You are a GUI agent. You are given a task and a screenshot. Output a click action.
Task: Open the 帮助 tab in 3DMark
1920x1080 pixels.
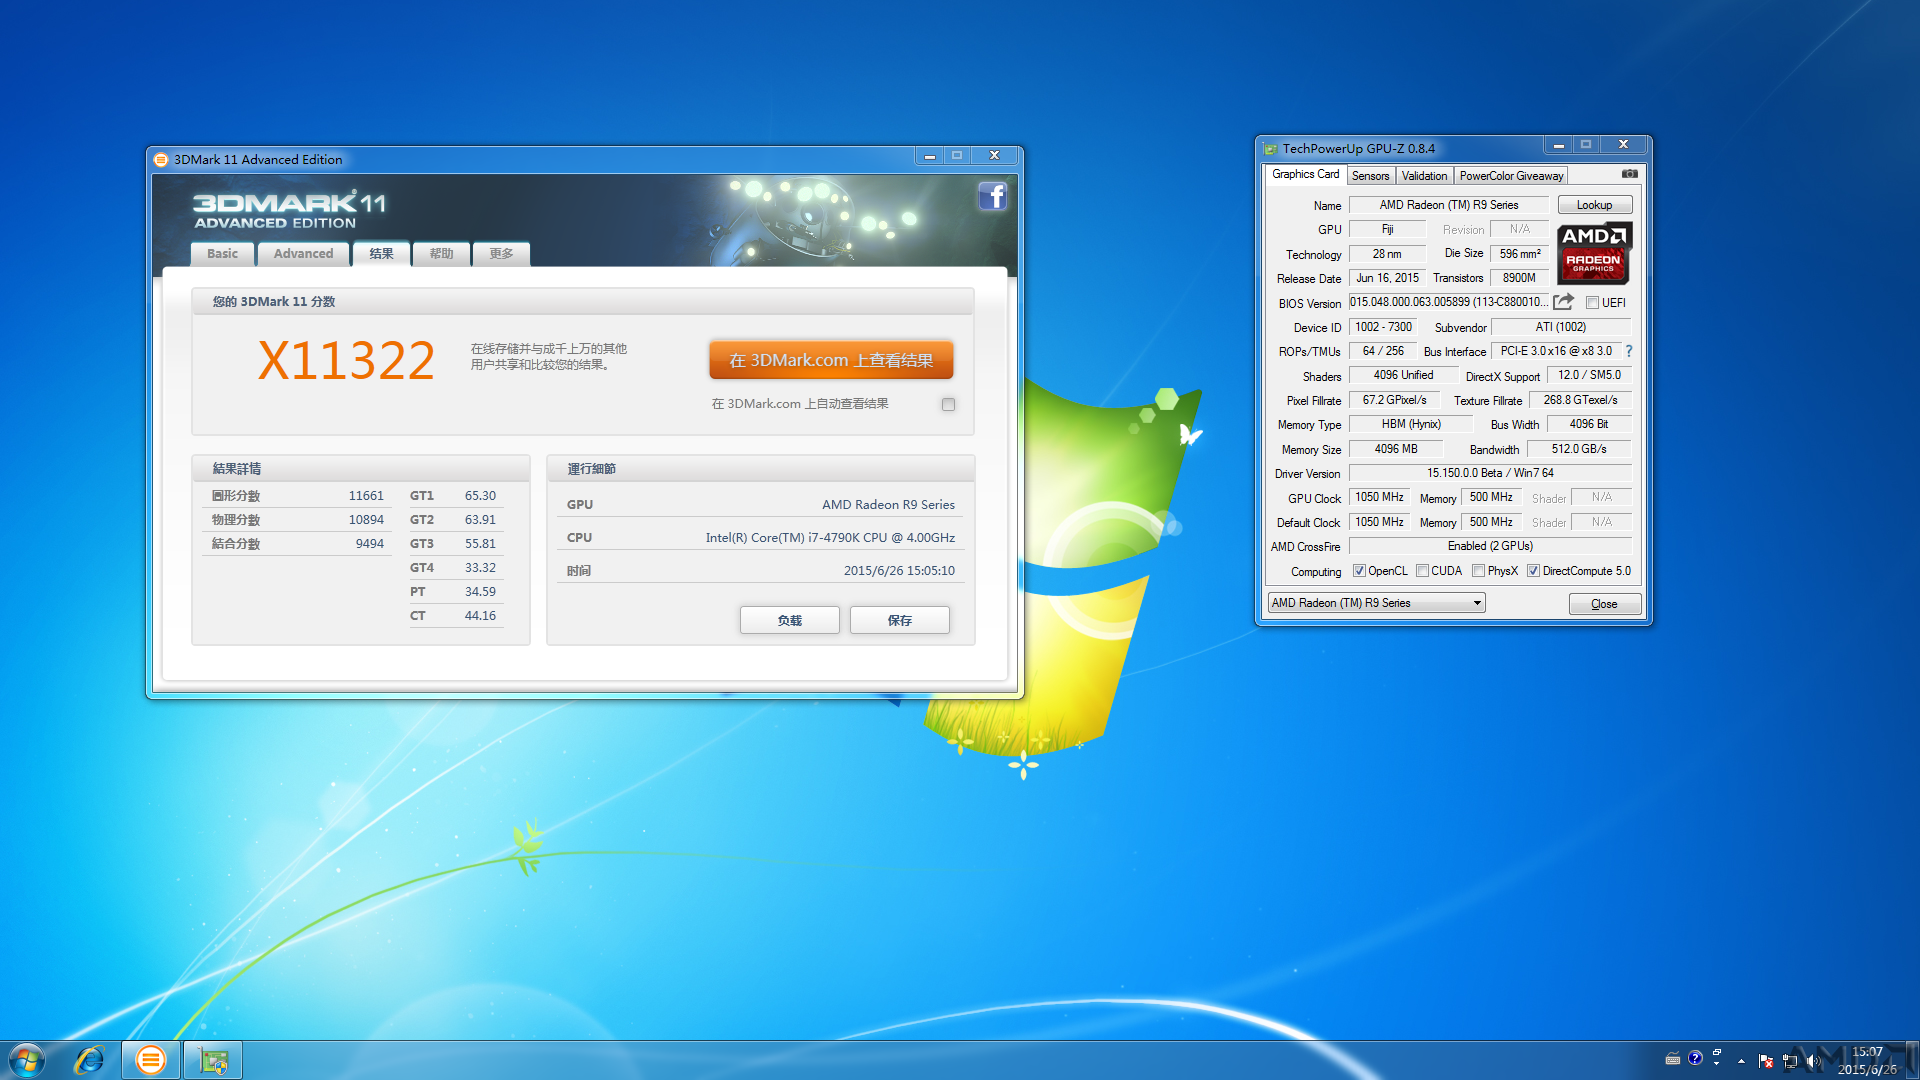[441, 254]
